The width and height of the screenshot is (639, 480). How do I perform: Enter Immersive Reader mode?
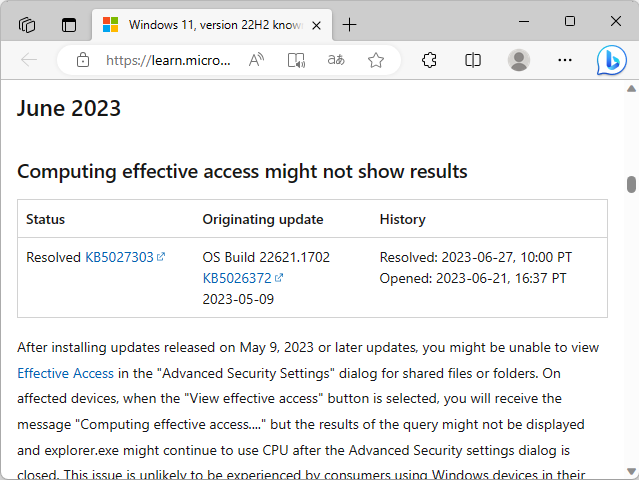pyautogui.click(x=296, y=60)
